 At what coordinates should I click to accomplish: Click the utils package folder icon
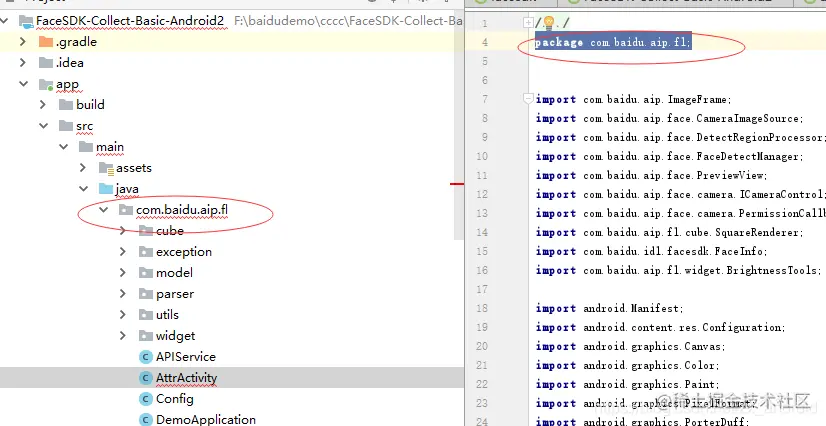coord(146,315)
